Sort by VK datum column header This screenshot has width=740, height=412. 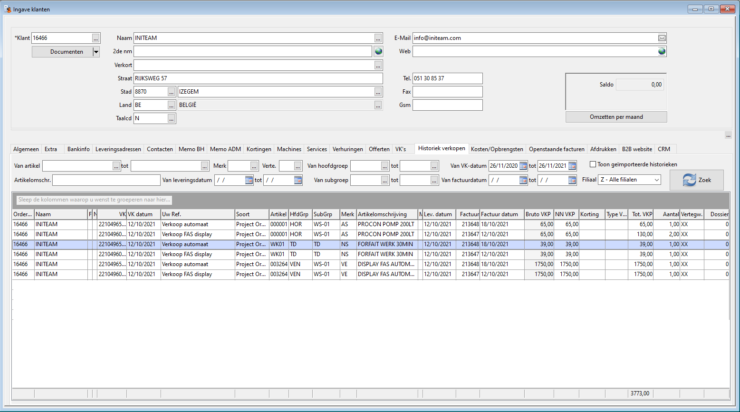point(143,214)
